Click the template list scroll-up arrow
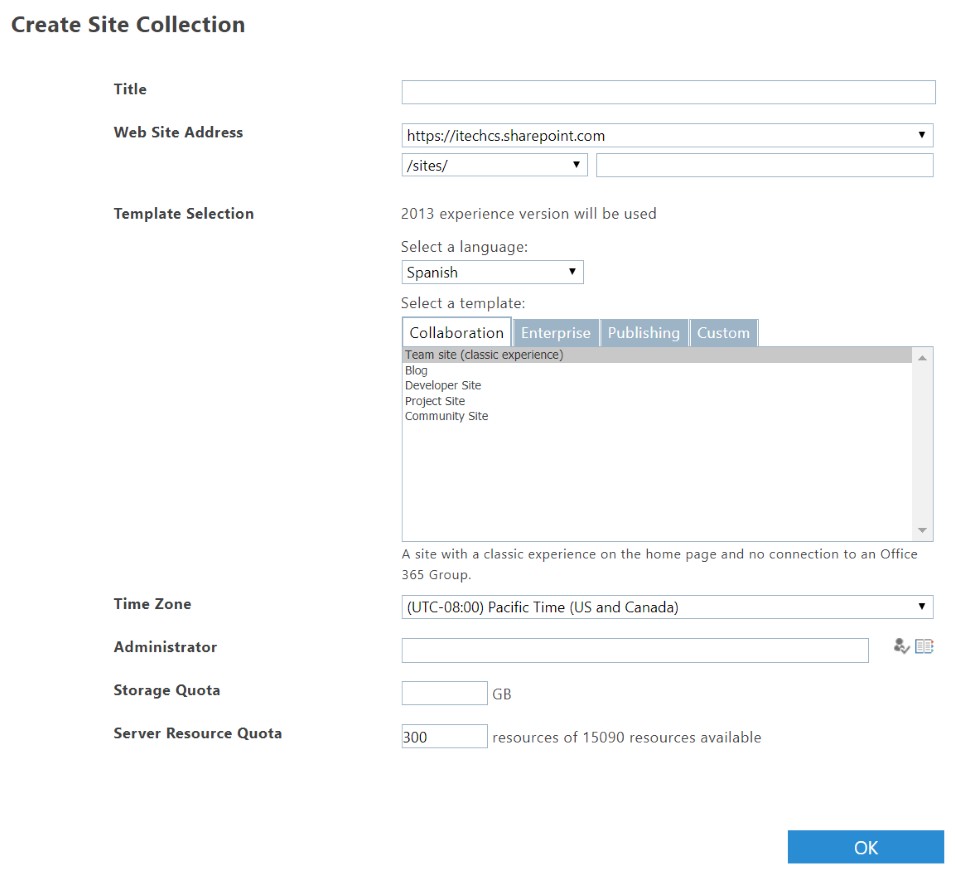955x886 pixels. click(922, 358)
